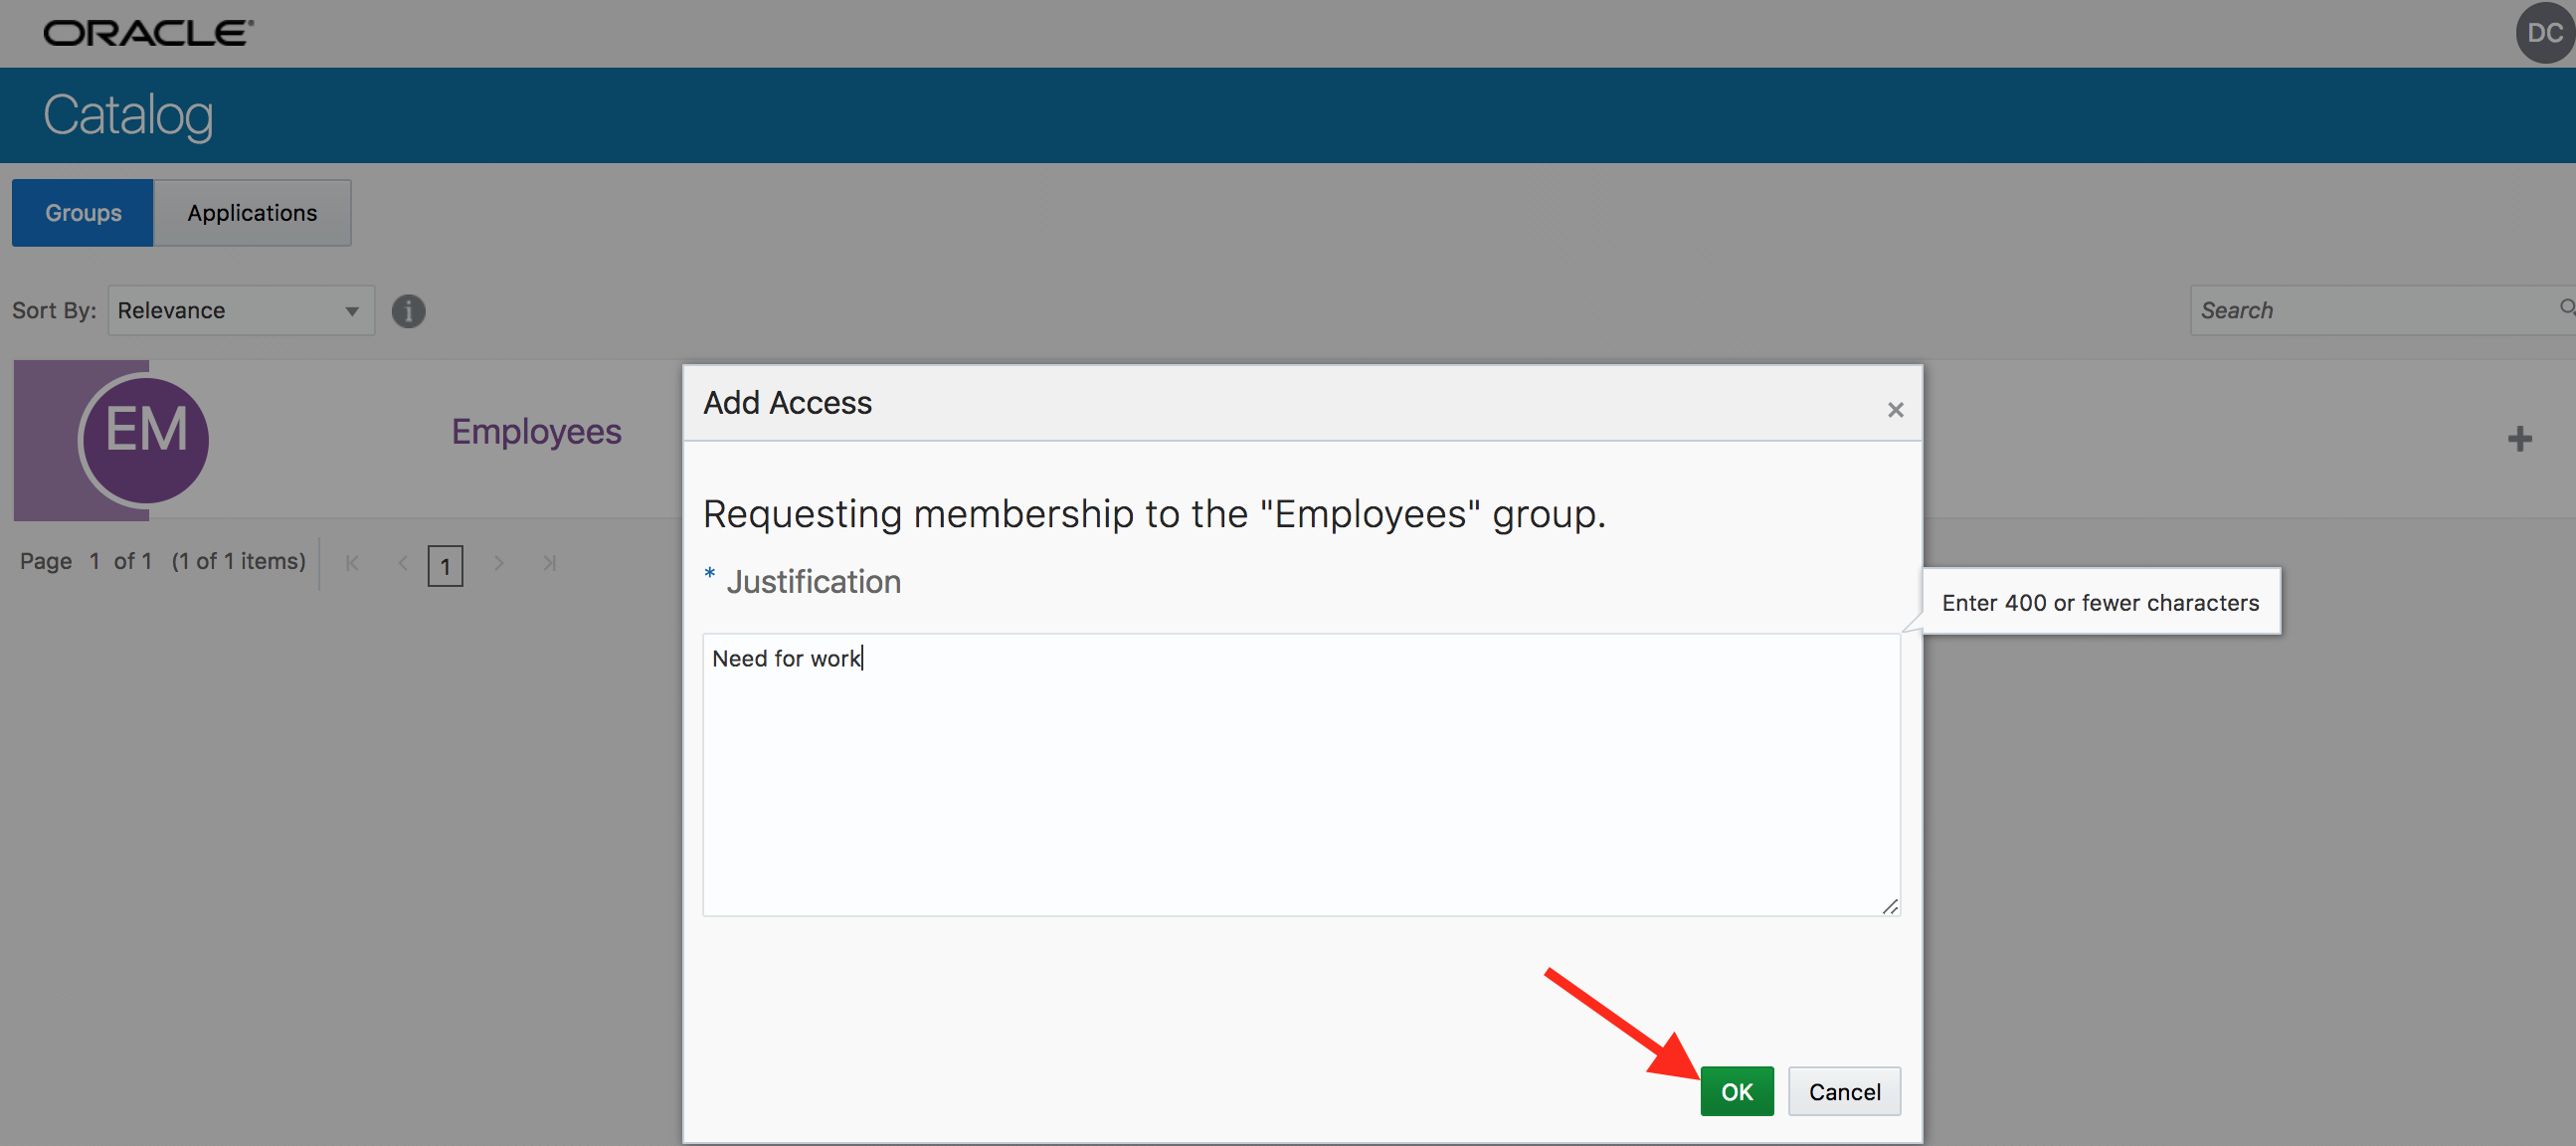2576x1146 pixels.
Task: Open the DC user avatar menu
Action: pyautogui.click(x=2544, y=33)
